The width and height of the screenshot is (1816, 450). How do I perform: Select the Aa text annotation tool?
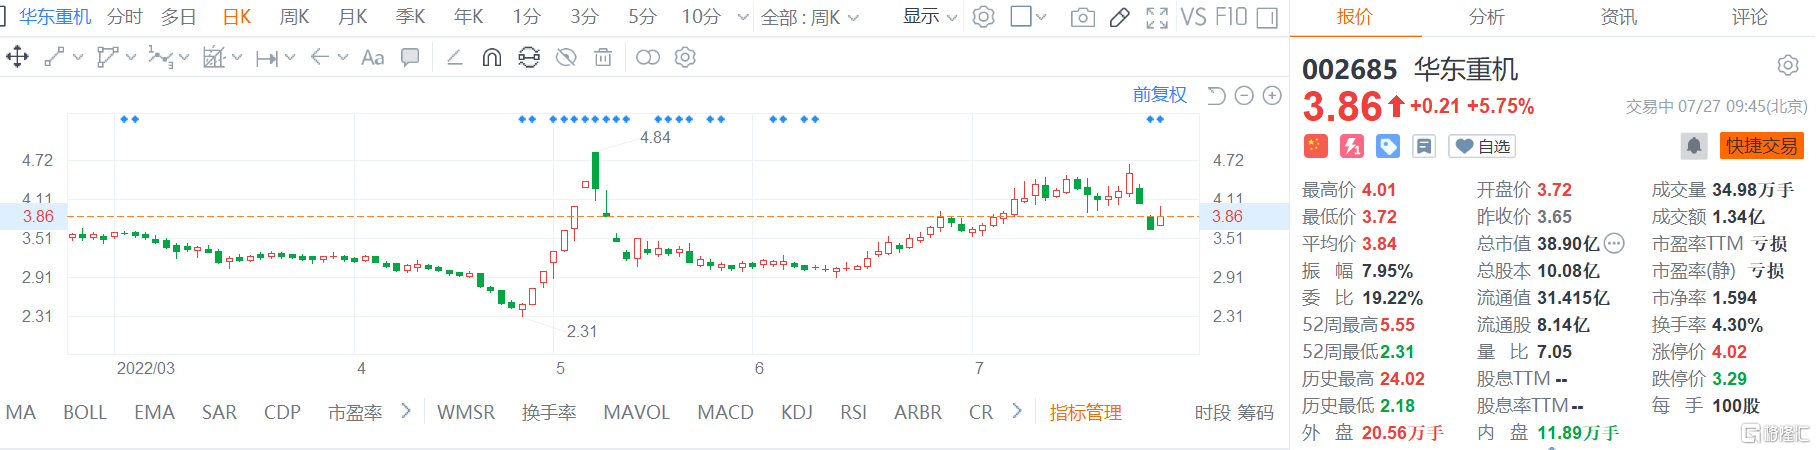[x=372, y=58]
